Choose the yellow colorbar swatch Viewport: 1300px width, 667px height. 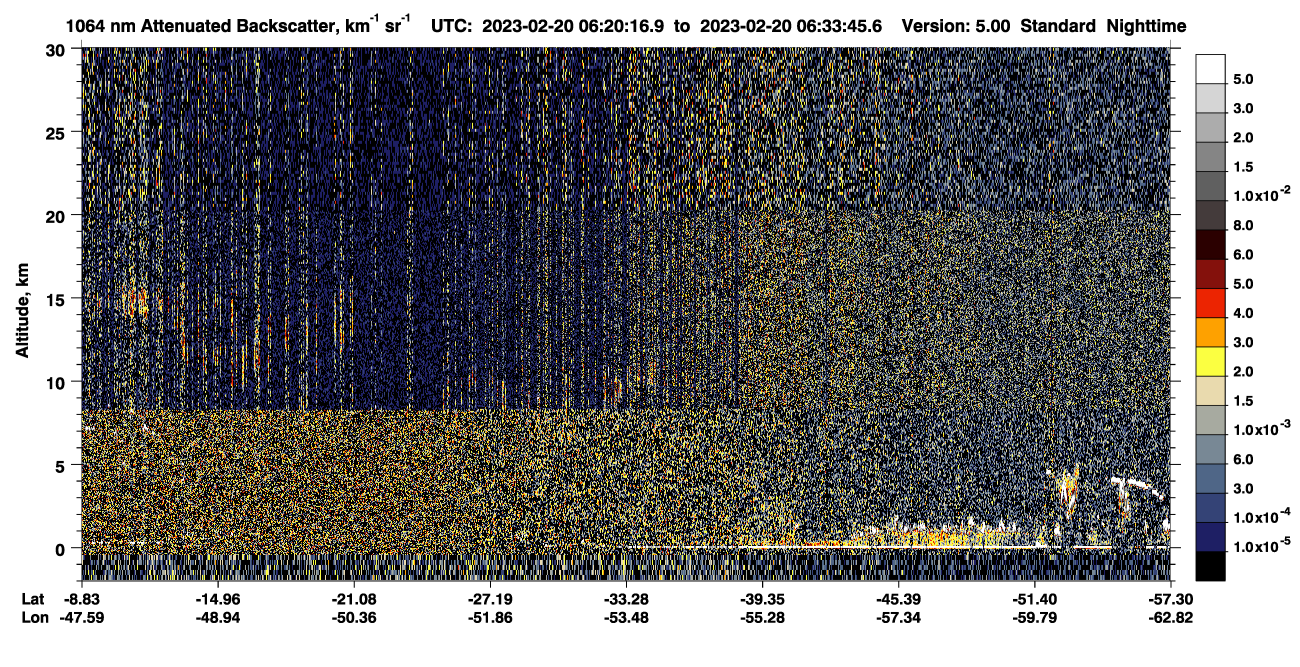pos(1210,361)
